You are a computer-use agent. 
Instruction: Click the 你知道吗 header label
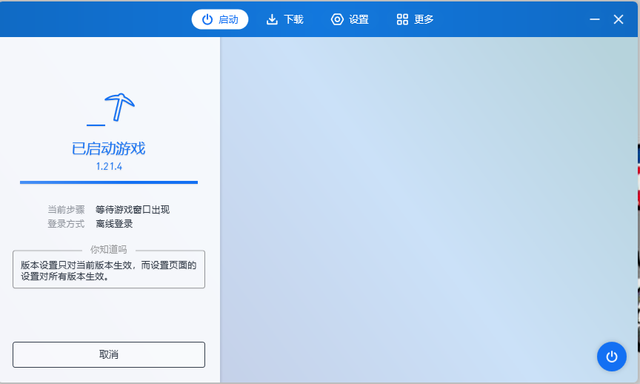[x=109, y=249]
